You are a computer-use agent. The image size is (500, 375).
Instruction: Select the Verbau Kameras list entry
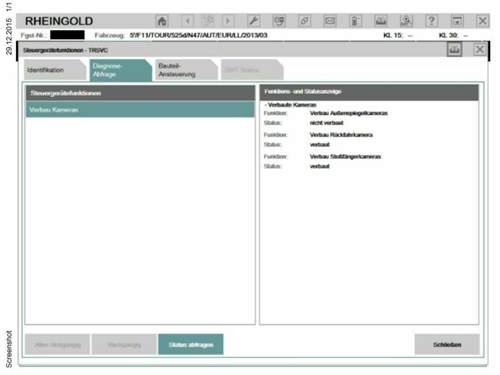pyautogui.click(x=140, y=110)
